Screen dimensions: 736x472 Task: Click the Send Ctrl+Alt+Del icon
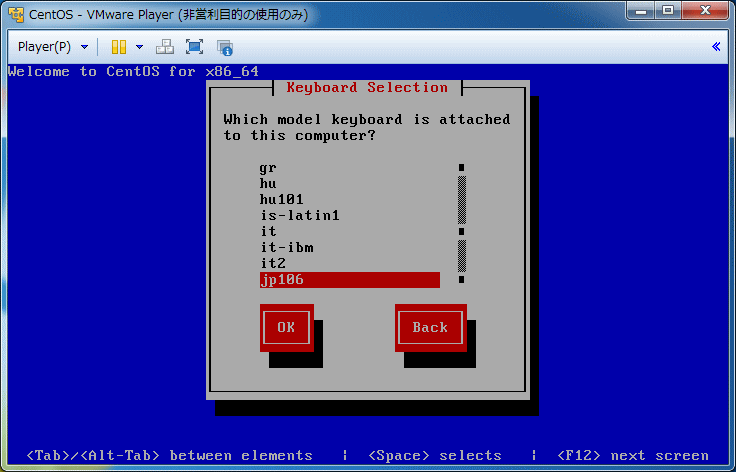[165, 47]
